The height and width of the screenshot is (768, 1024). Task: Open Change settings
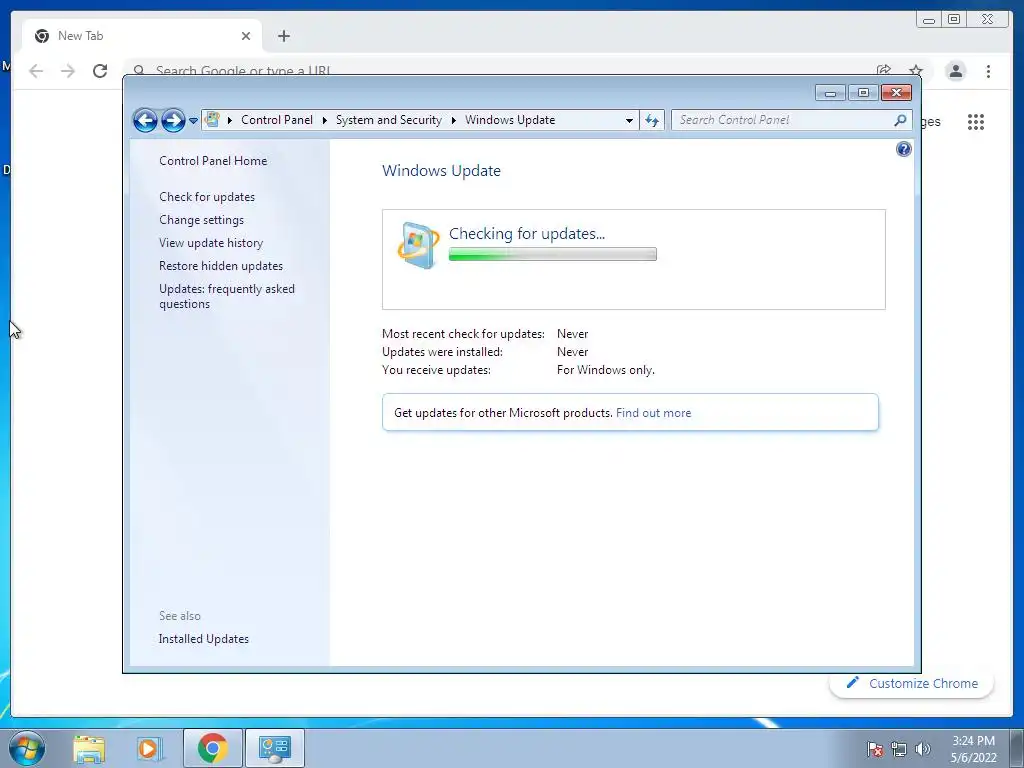[201, 220]
